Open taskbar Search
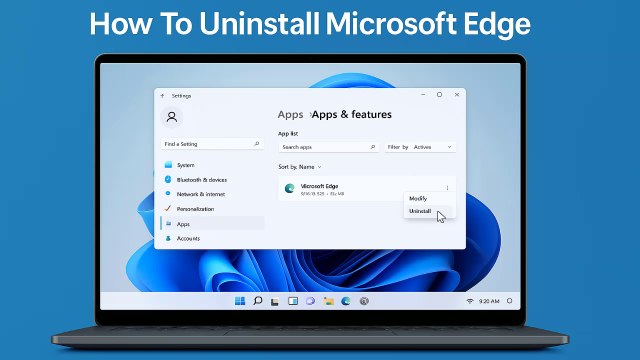Viewport: 640px width, 360px height. 258,301
